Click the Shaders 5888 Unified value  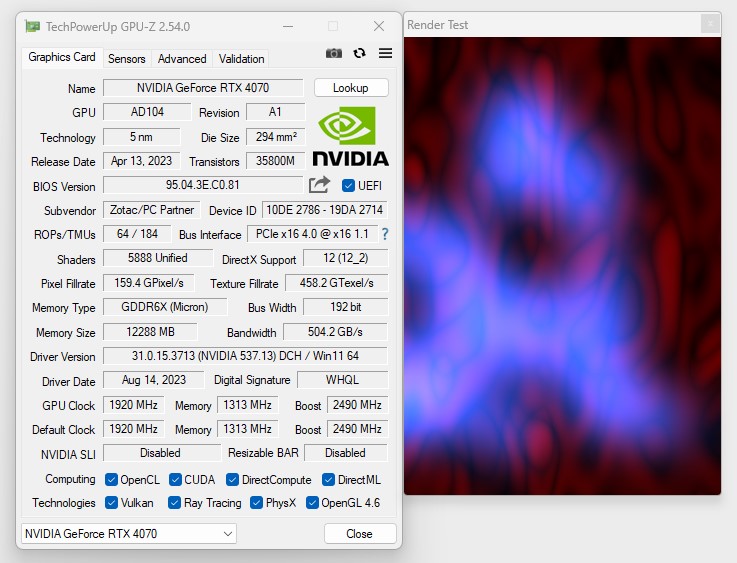158,258
